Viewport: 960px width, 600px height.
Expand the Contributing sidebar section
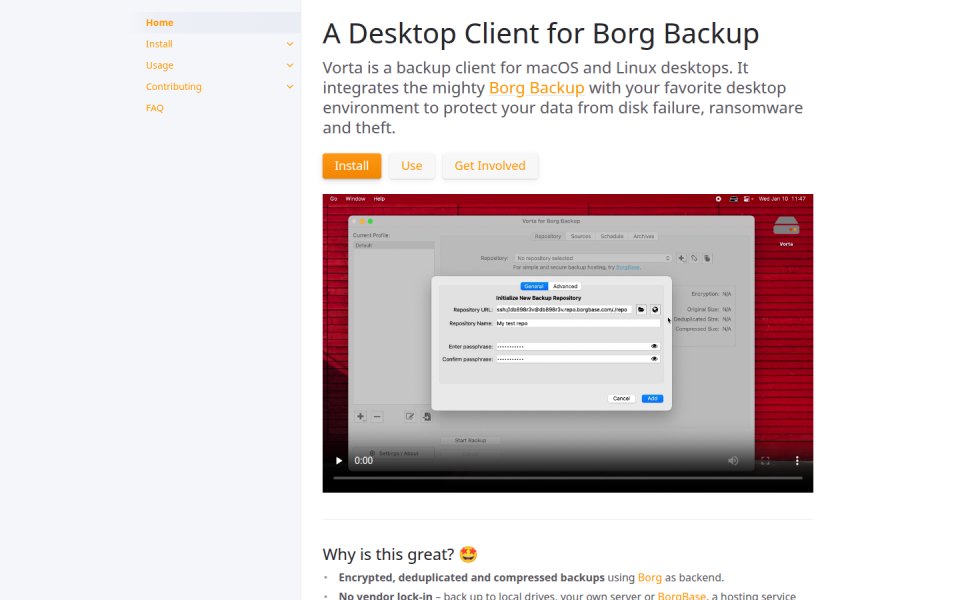point(290,87)
